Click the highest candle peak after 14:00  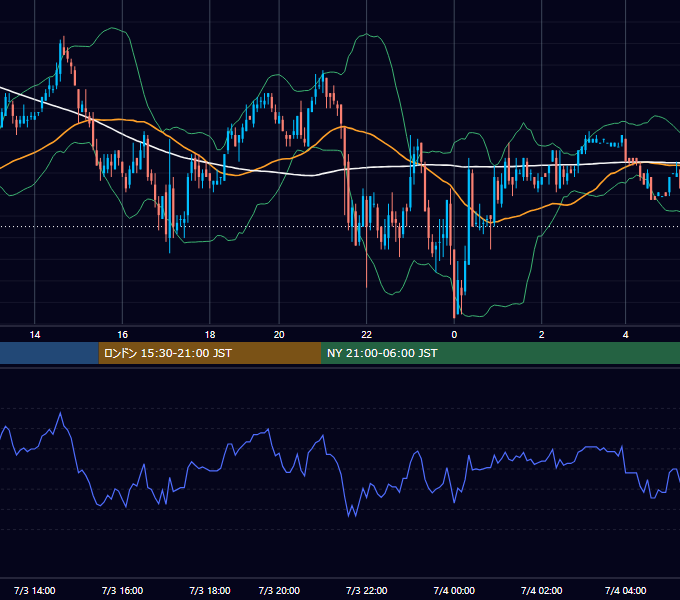[63, 46]
